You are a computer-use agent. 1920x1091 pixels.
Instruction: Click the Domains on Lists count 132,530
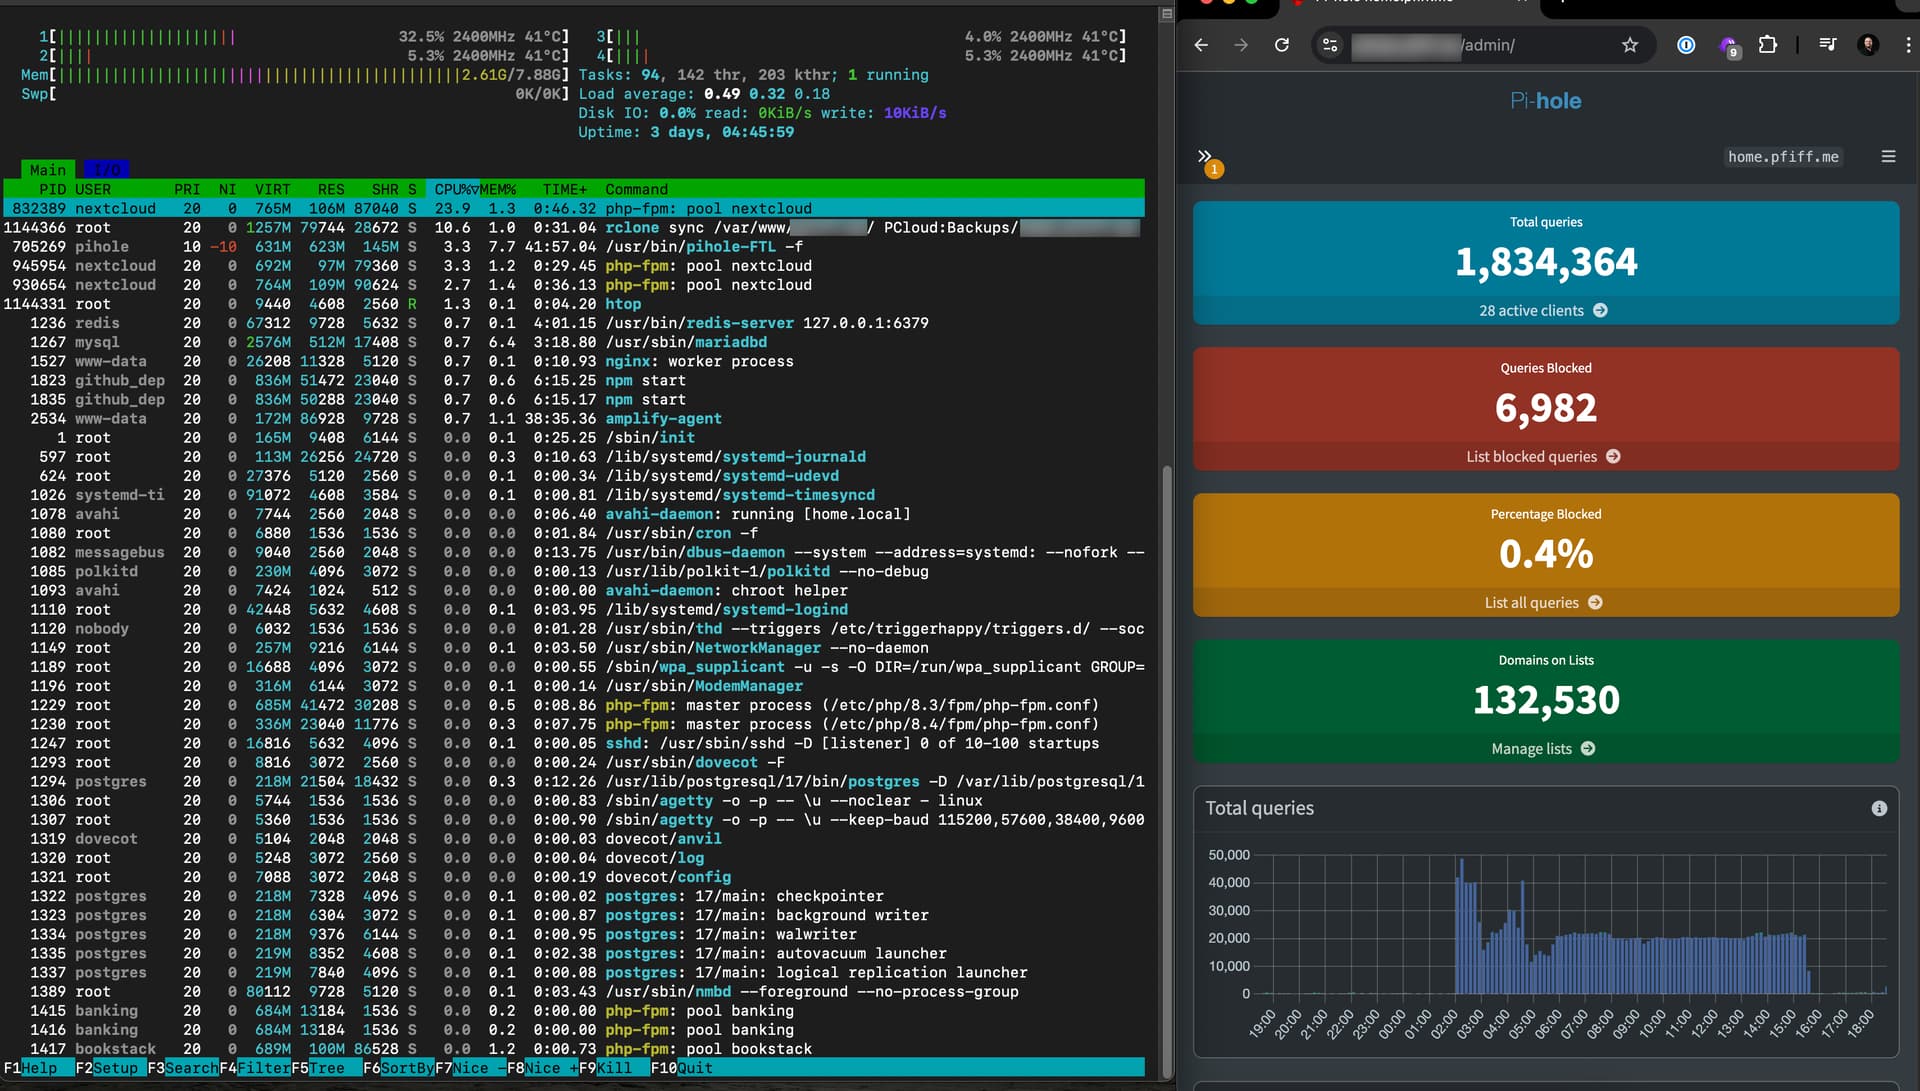[1545, 701]
